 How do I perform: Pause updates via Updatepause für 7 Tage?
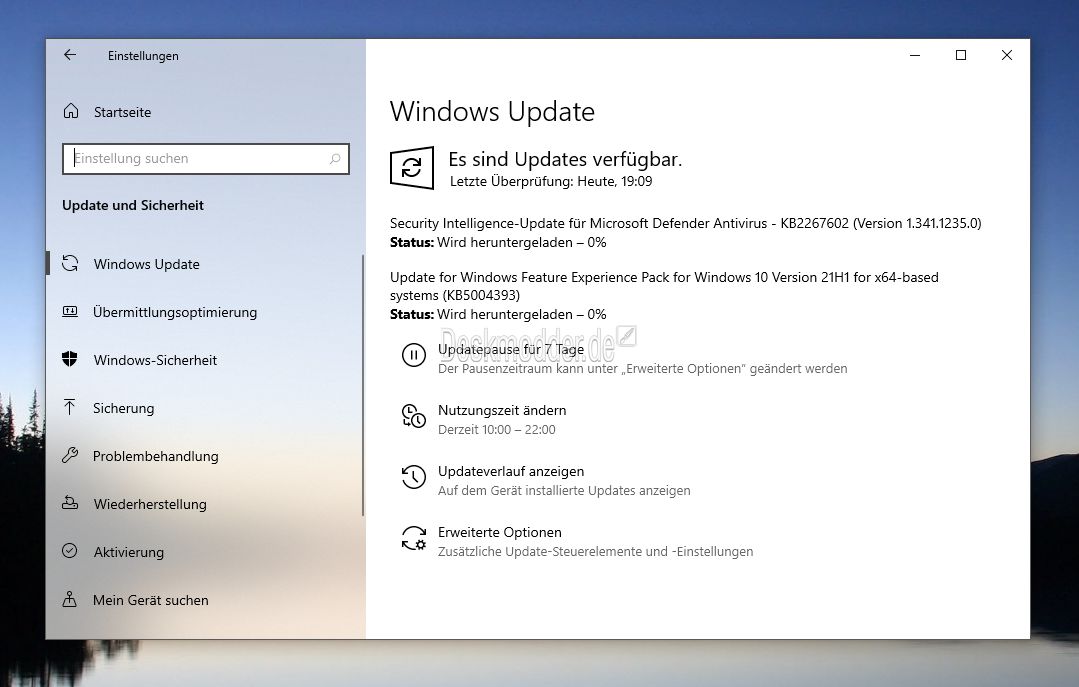tap(511, 349)
